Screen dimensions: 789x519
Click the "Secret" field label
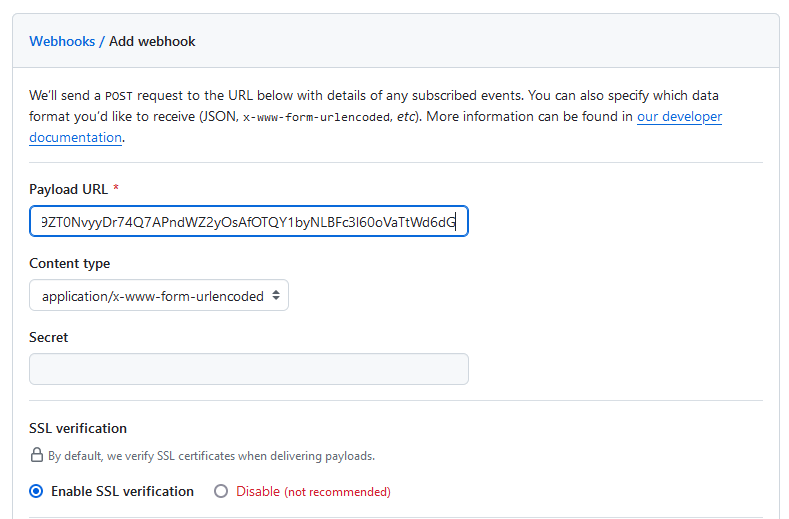[x=49, y=337]
